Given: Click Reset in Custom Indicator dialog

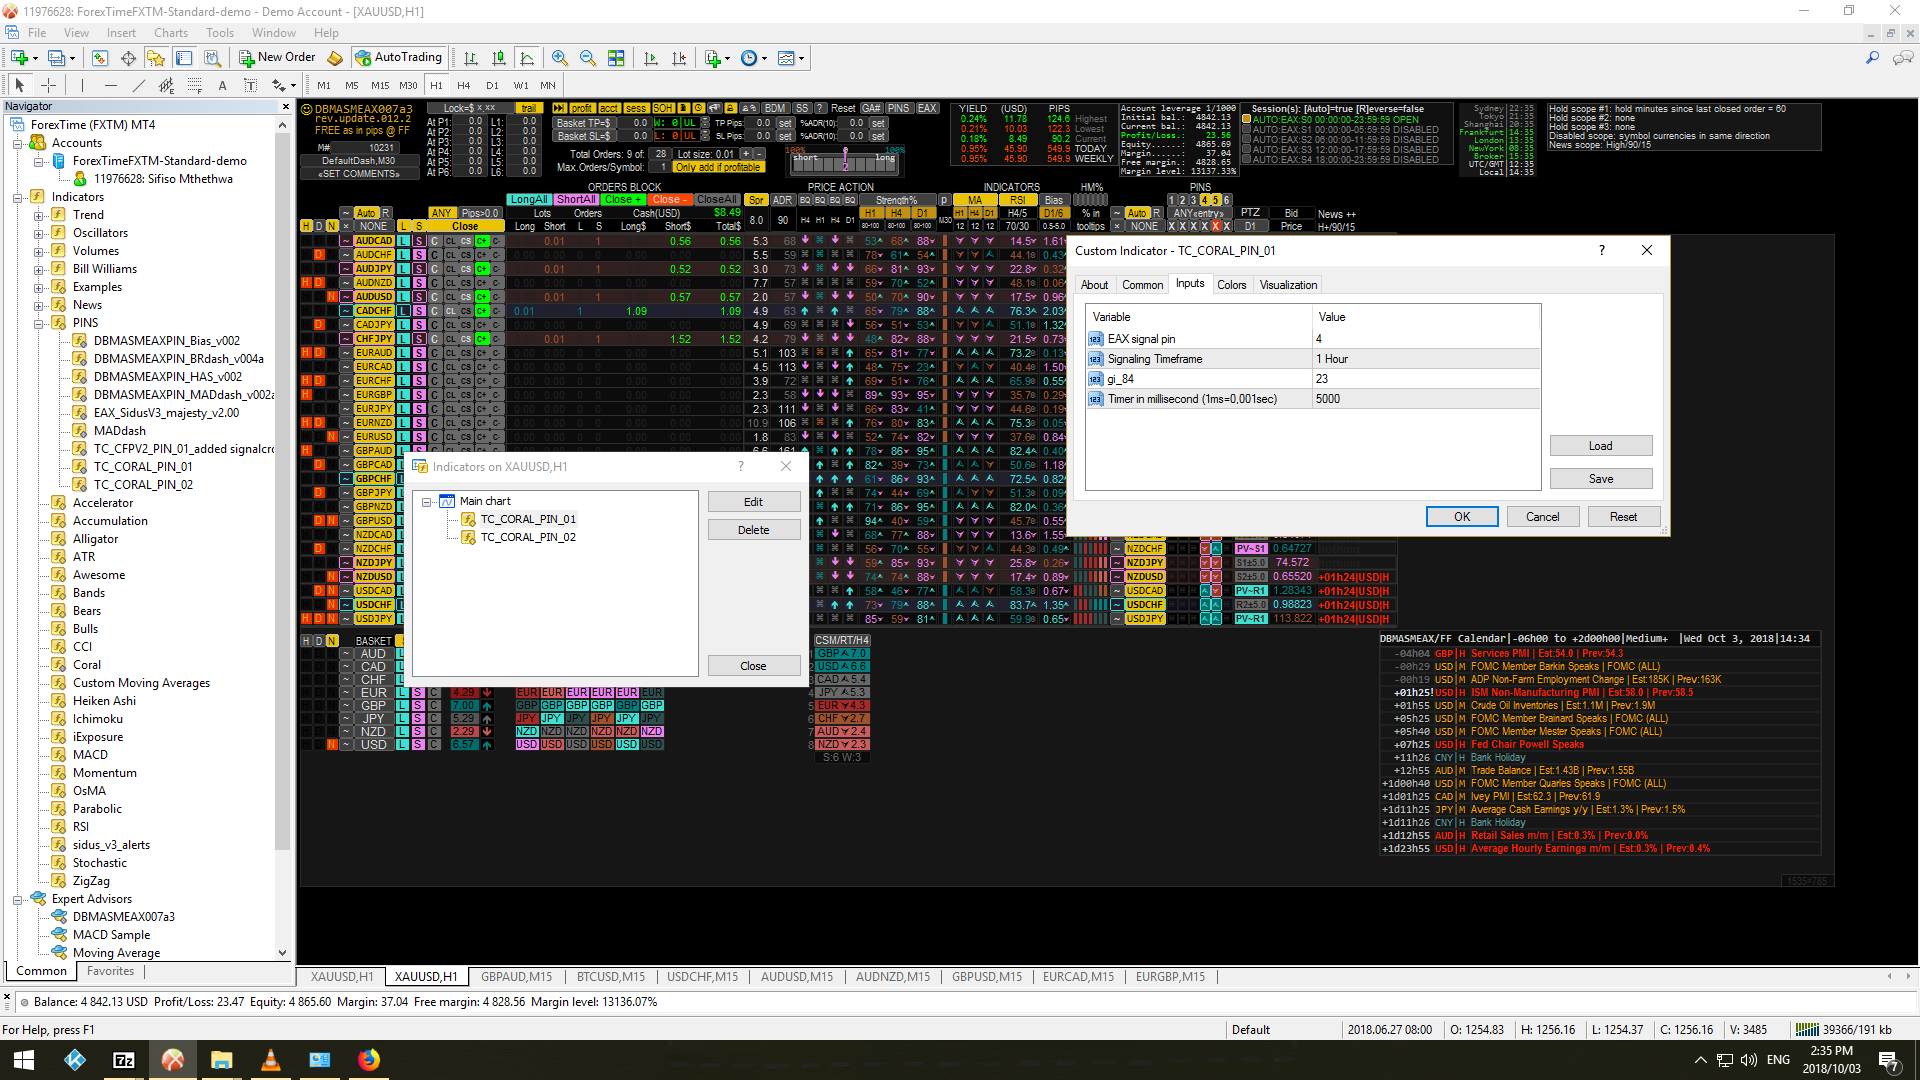Looking at the screenshot, I should 1623,517.
